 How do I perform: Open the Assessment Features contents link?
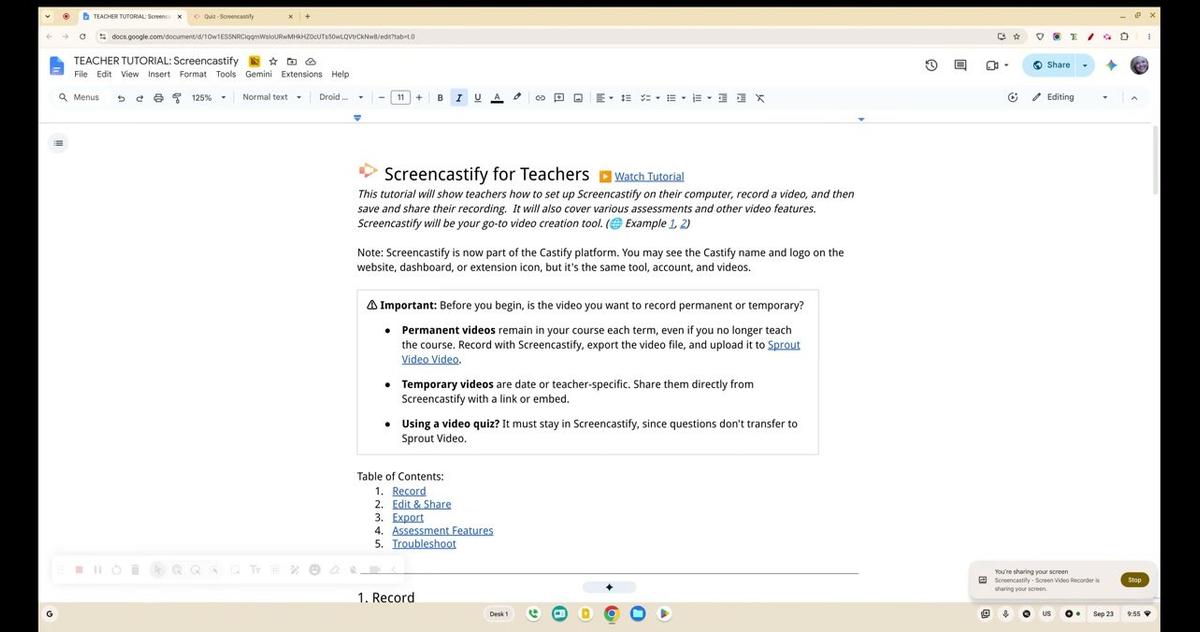coord(443,530)
